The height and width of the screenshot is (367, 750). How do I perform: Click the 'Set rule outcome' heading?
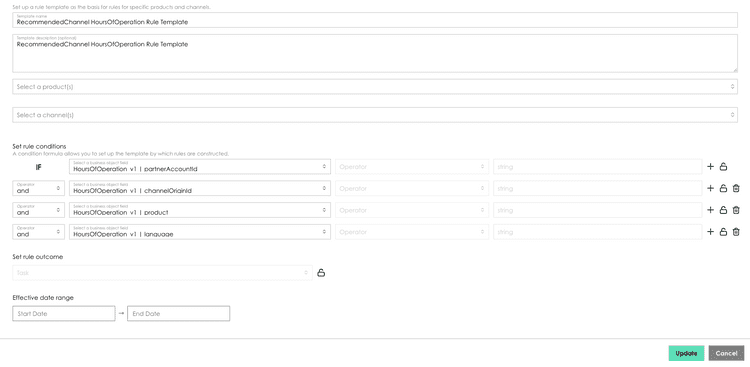(38, 257)
